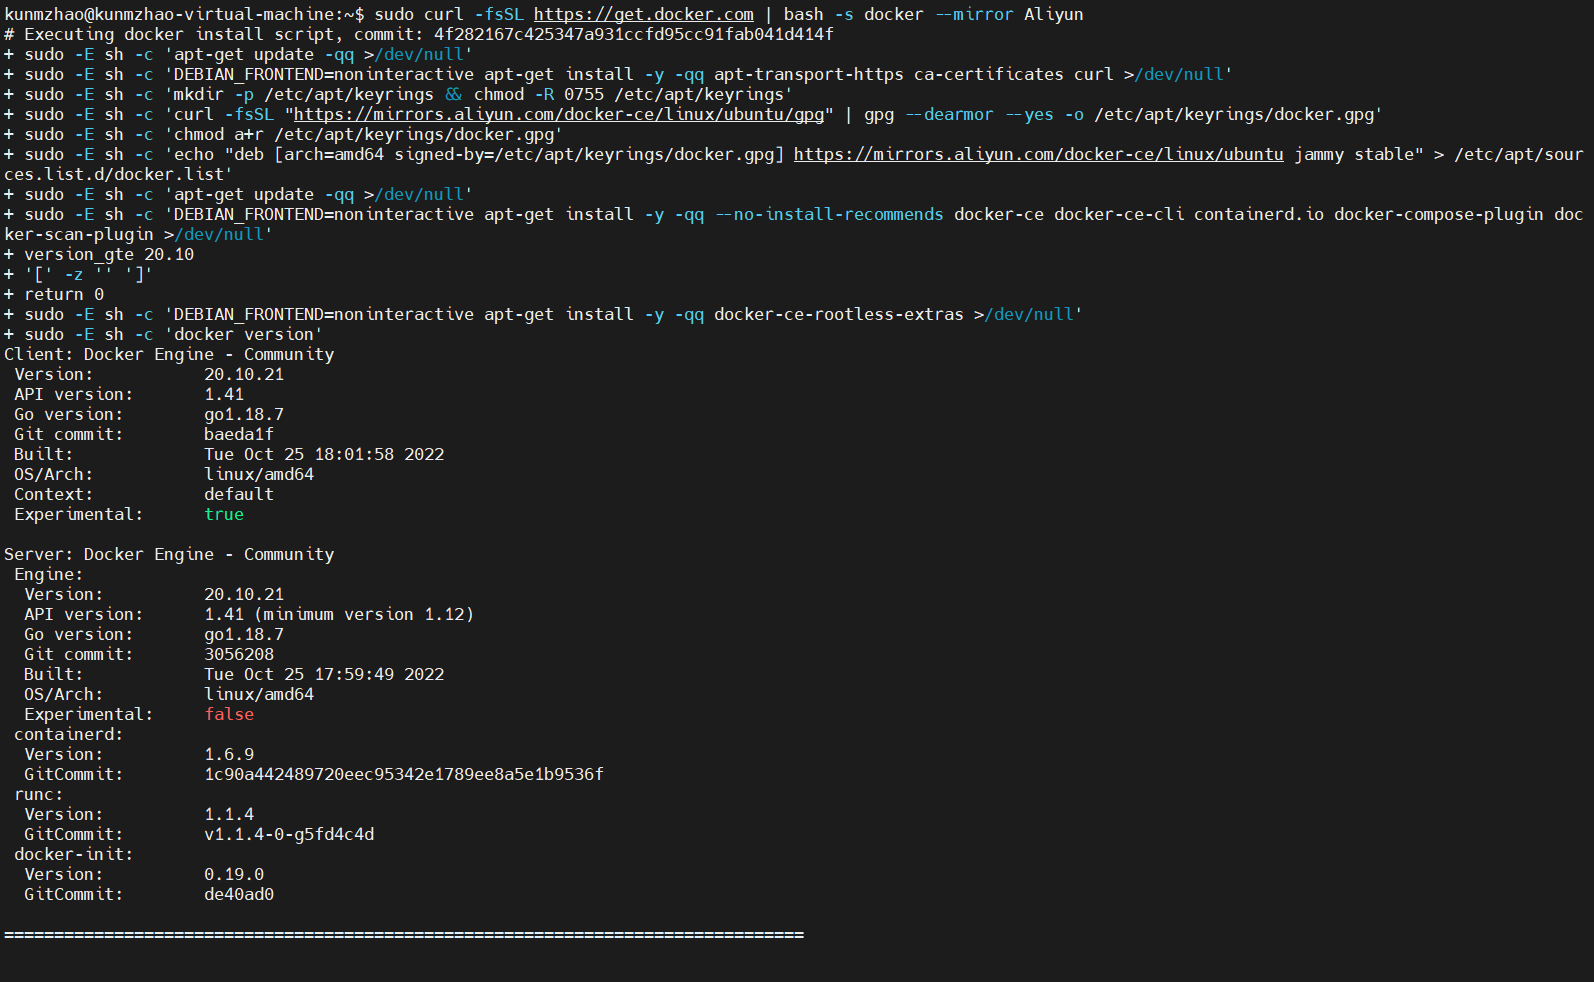Click '--no-install-recommends' option text
The width and height of the screenshot is (1594, 982).
(x=829, y=214)
